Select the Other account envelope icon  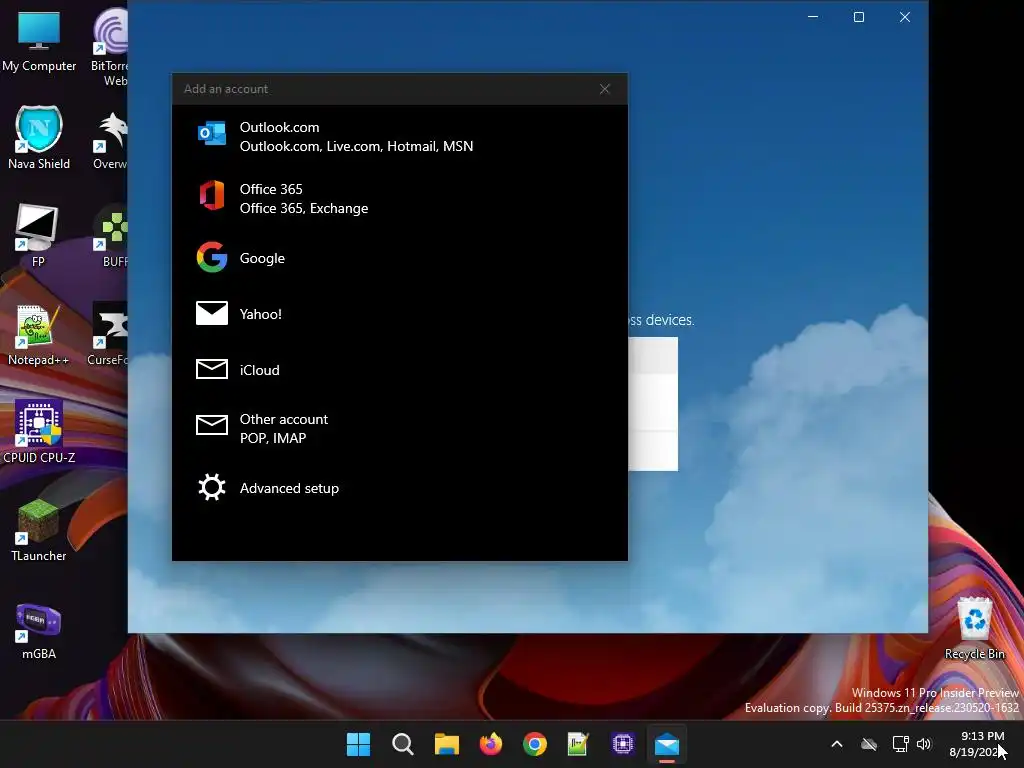[212, 425]
